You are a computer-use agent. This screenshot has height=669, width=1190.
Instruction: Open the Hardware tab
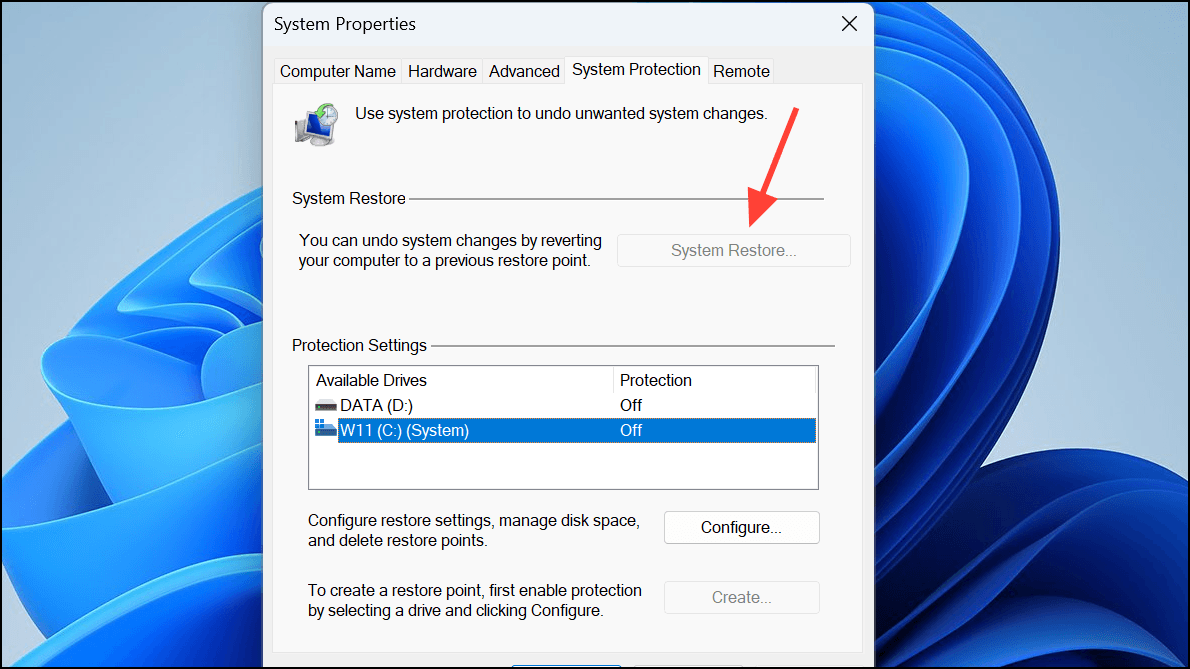[442, 71]
